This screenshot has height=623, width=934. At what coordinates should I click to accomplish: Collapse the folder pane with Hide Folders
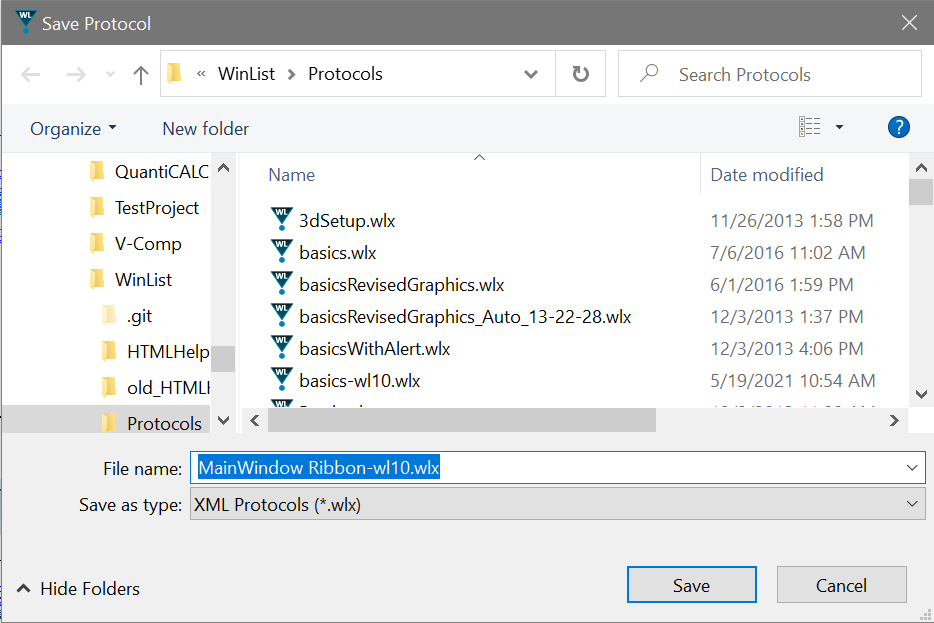pos(79,589)
